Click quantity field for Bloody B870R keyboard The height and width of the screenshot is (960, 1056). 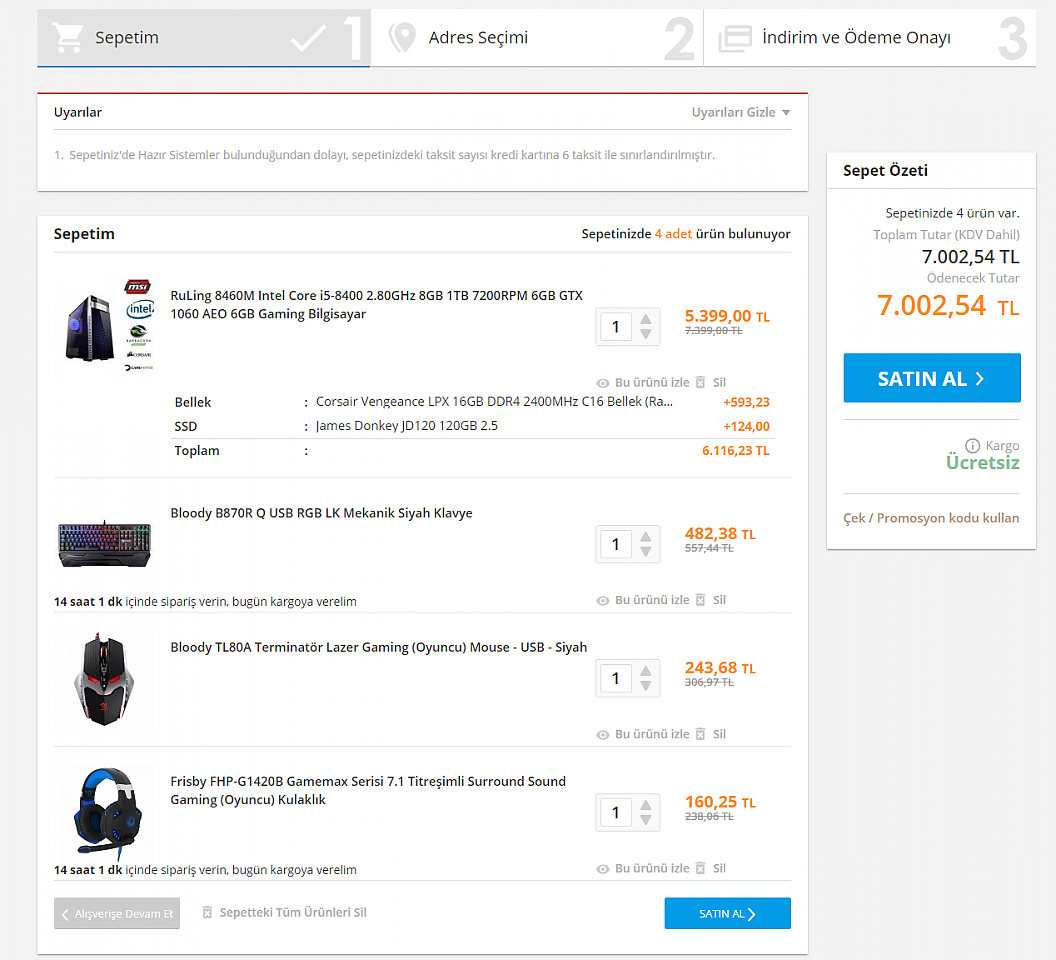point(616,544)
